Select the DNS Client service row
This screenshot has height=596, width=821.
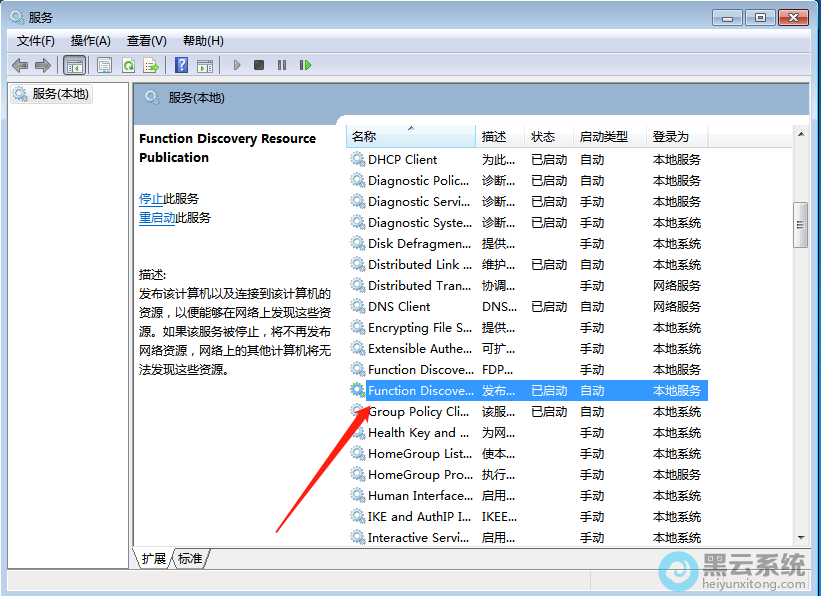pos(399,307)
